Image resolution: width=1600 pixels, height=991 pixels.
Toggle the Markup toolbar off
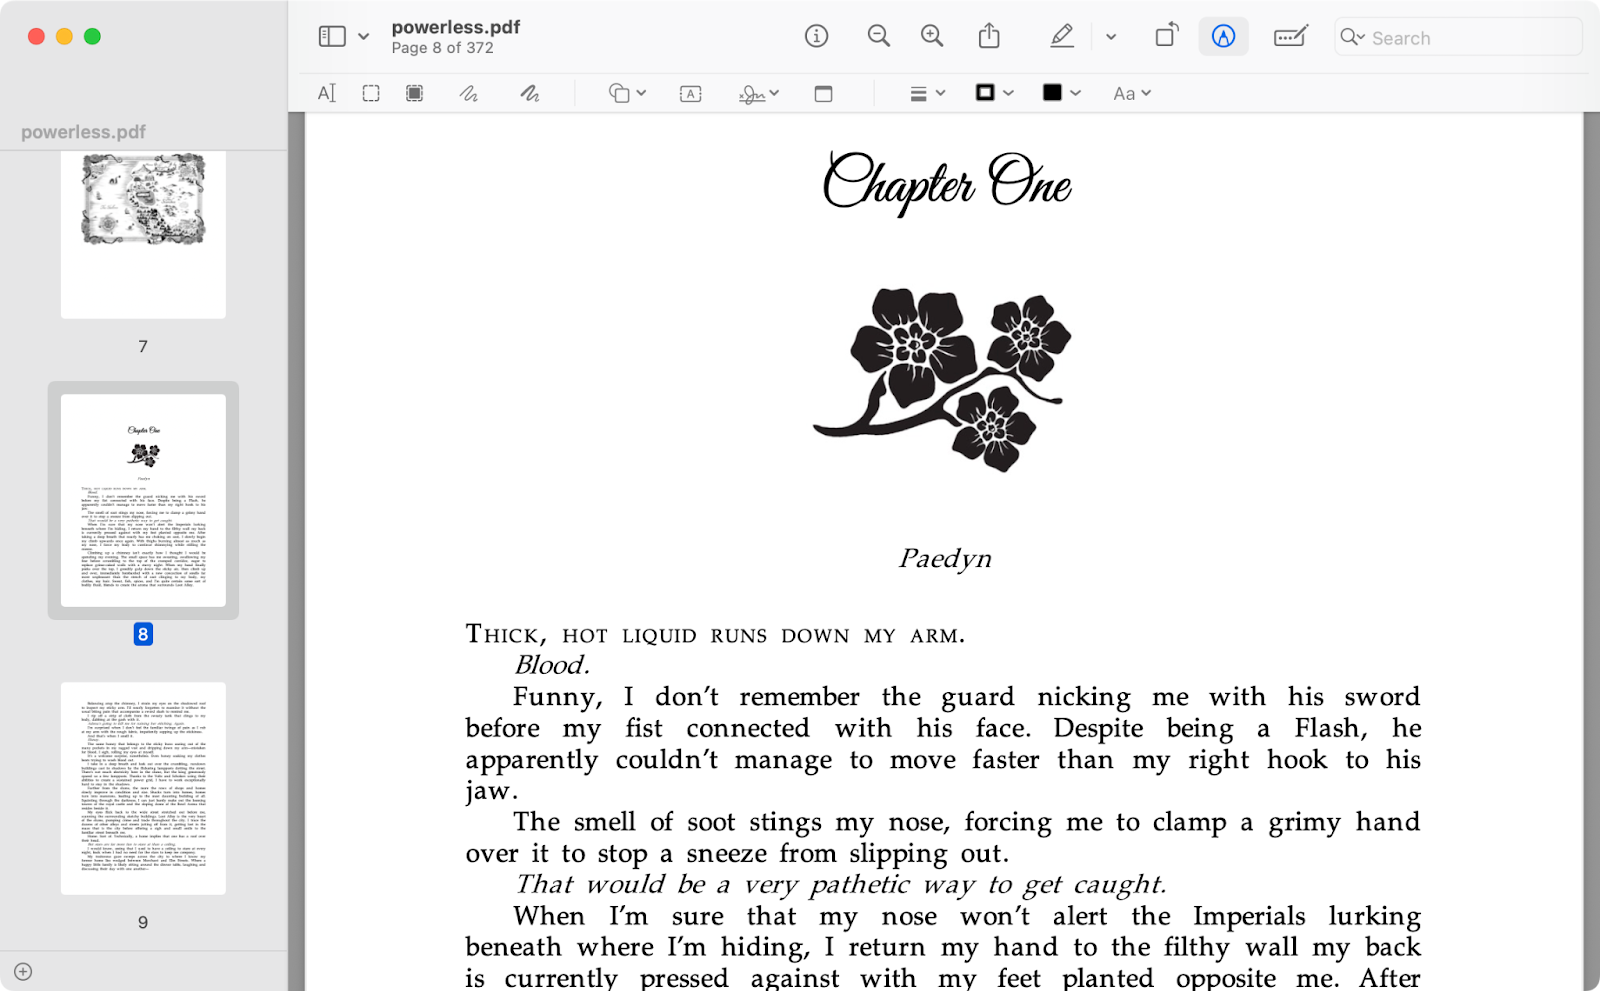tap(1223, 37)
